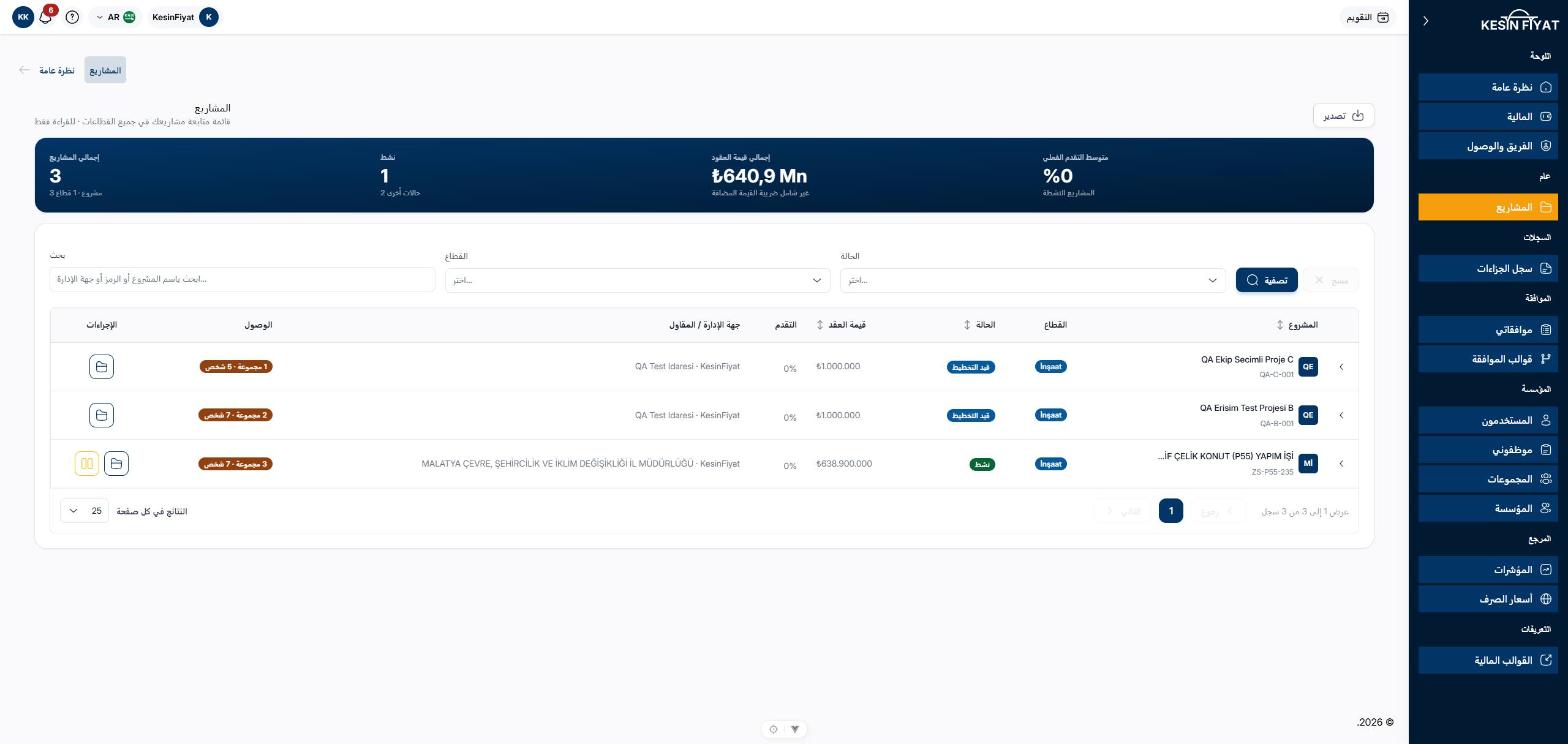Sort by قيمة العقد column header
Image resolution: width=1568 pixels, height=744 pixels.
tap(841, 325)
